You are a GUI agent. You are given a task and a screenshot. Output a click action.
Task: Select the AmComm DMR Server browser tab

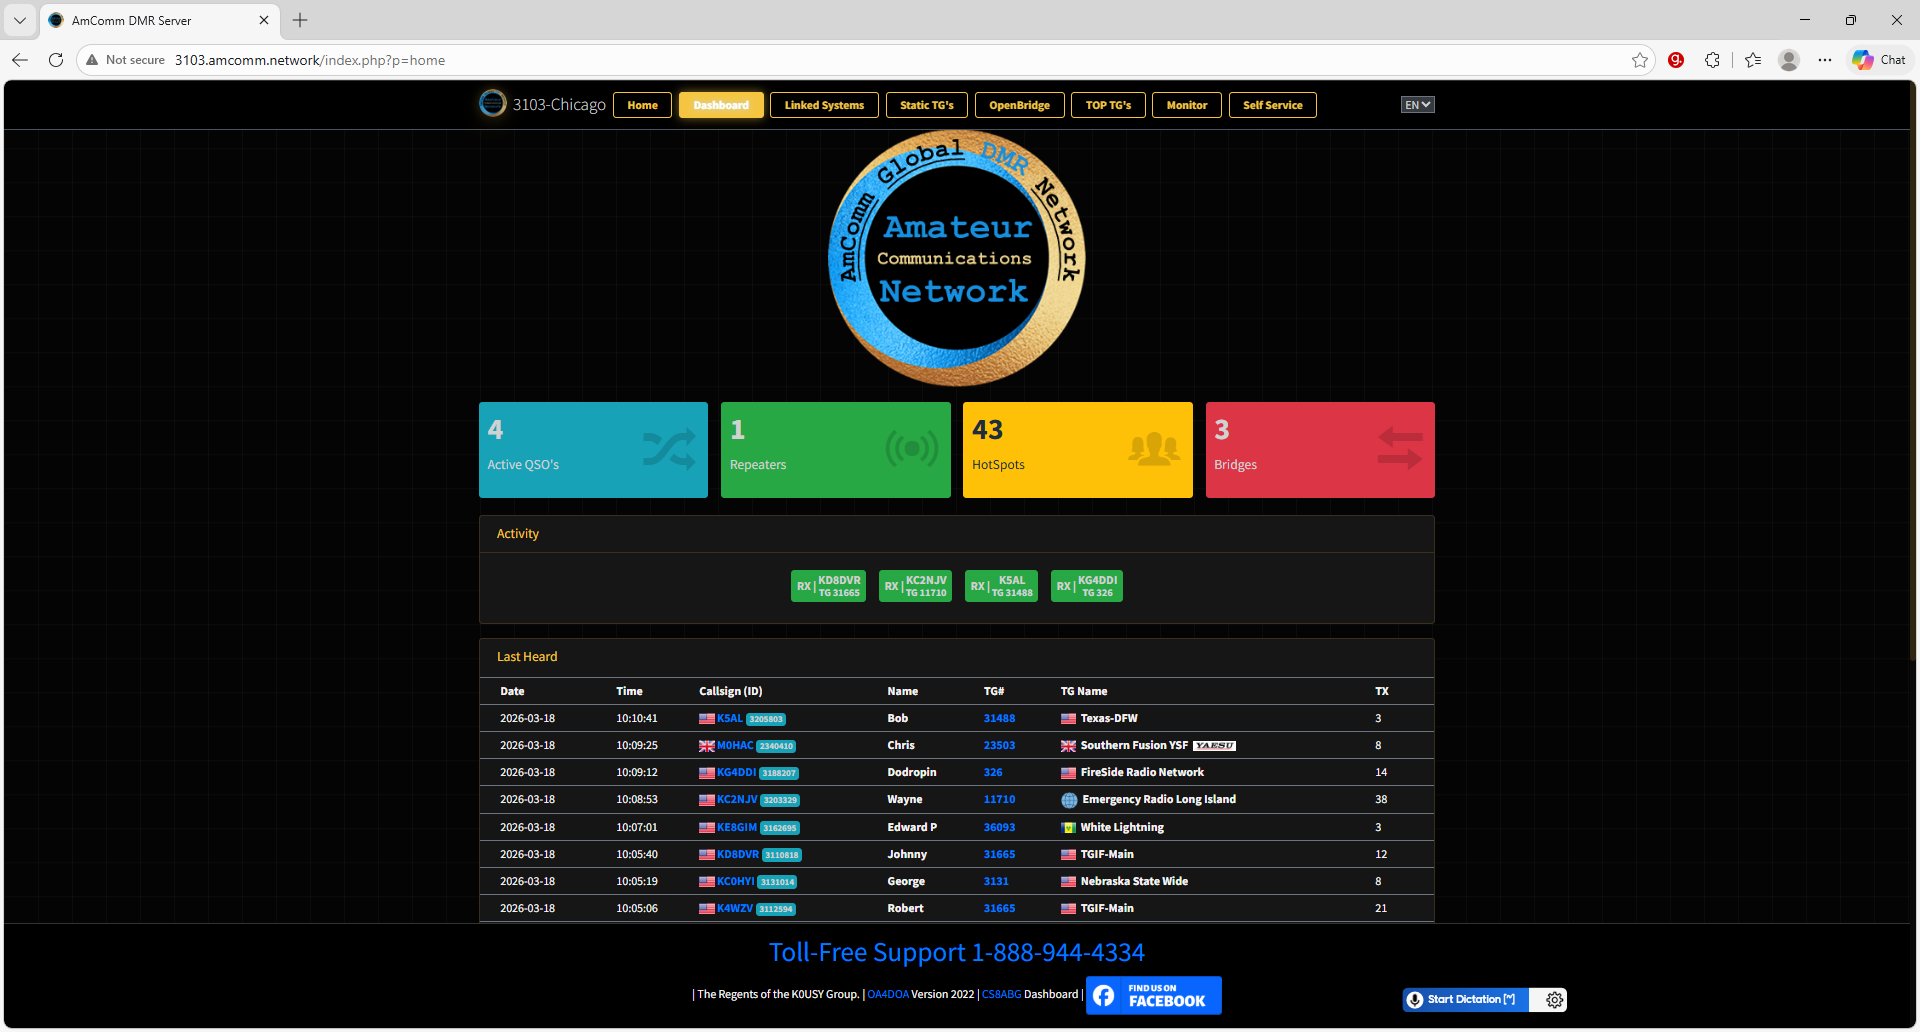point(150,20)
